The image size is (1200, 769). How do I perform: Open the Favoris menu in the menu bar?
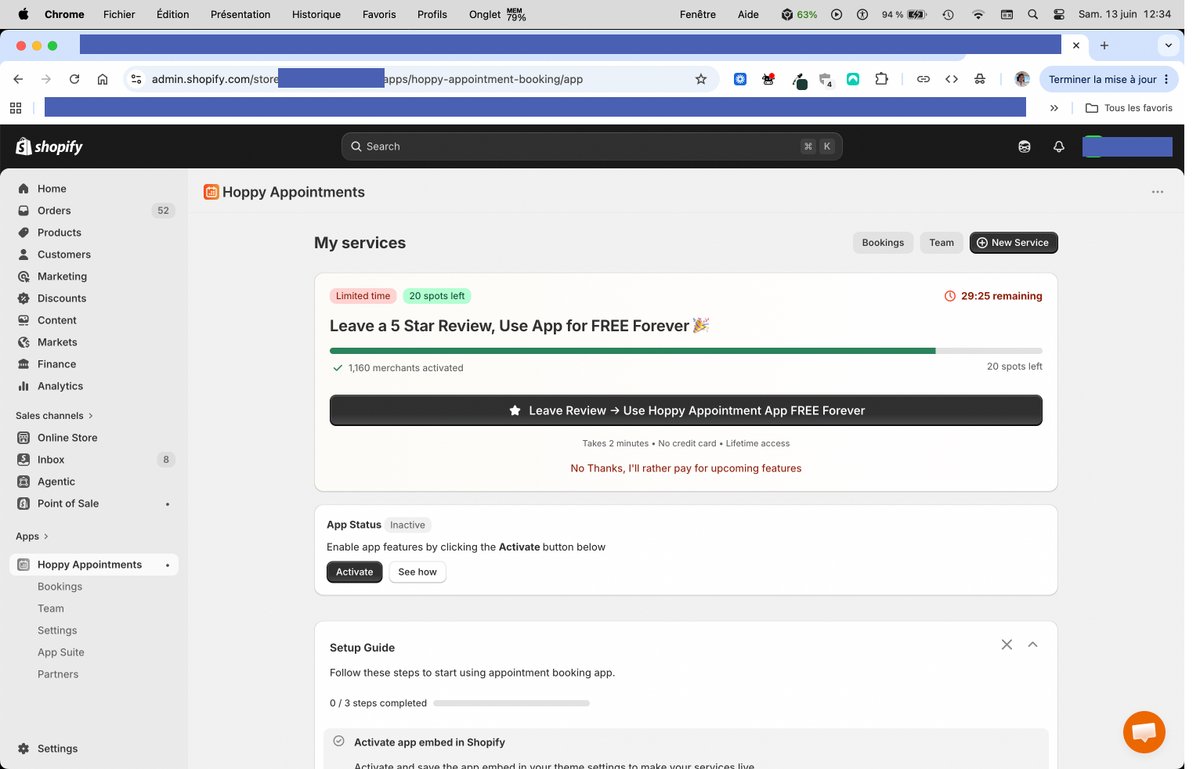click(379, 14)
